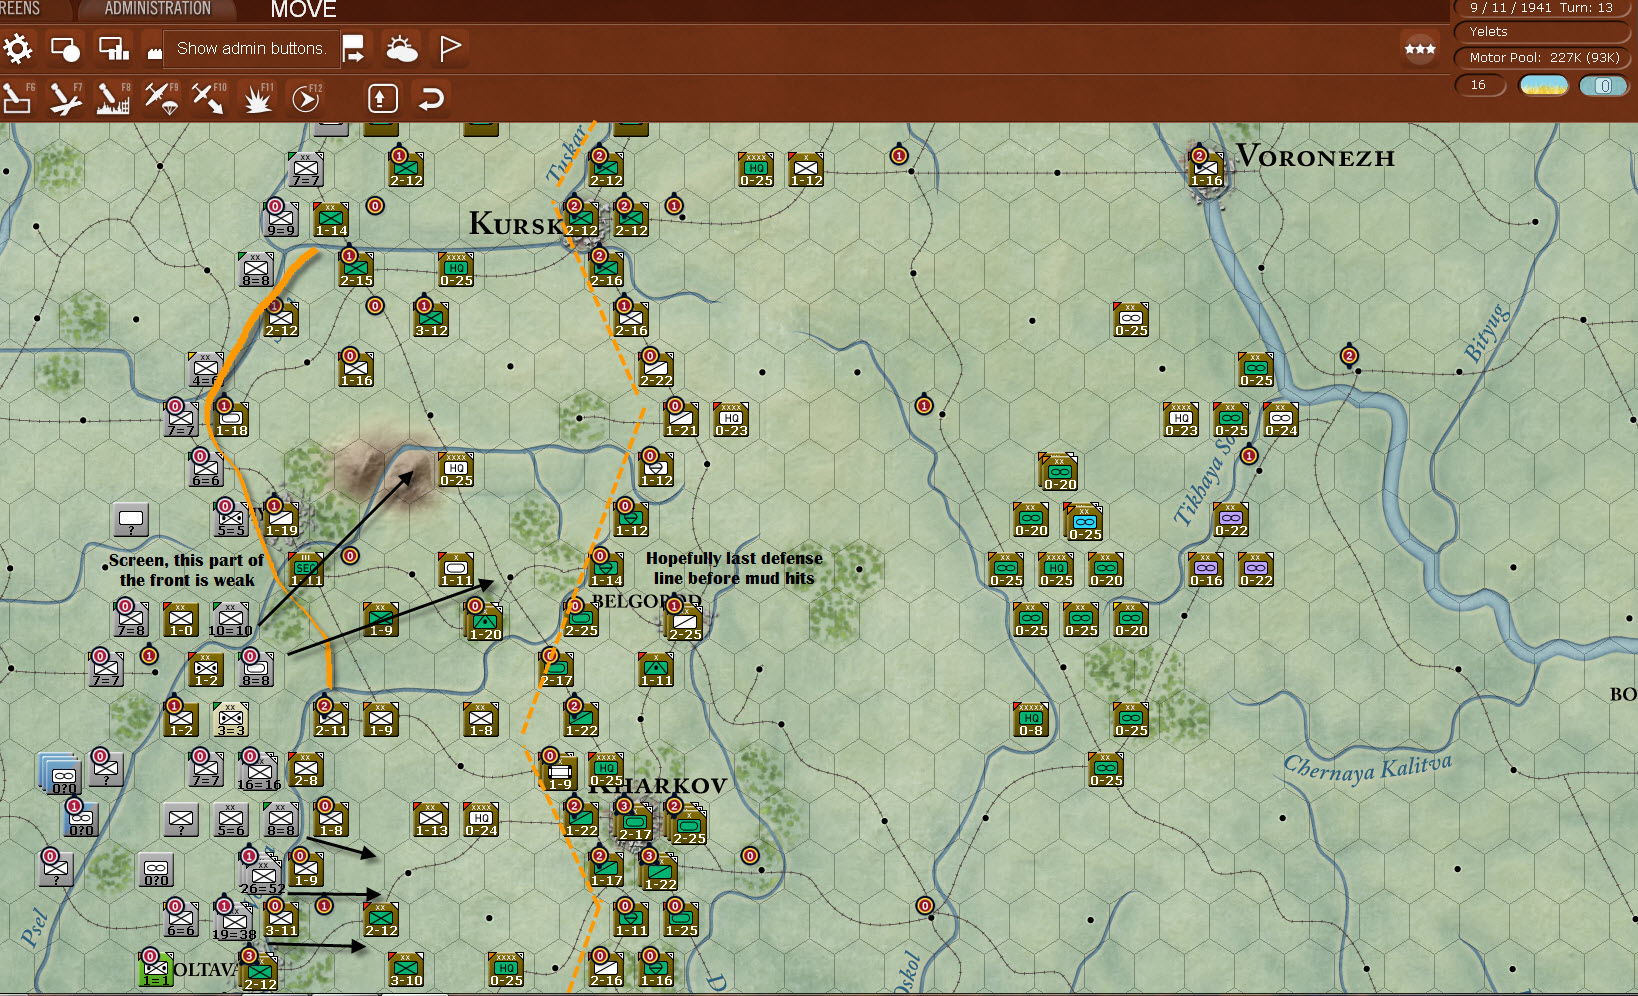Select the 1-0 unit counter
Screen dimensions: 1638x996
(x=181, y=620)
